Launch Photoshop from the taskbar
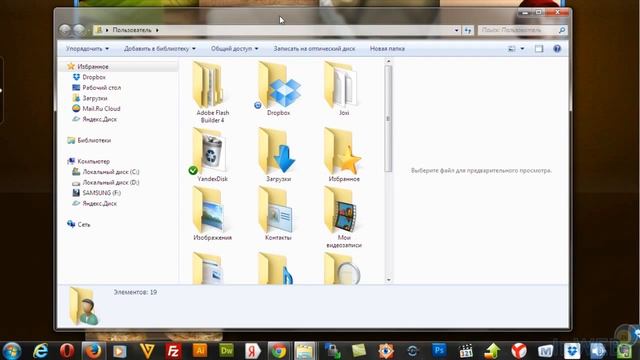 (439, 350)
